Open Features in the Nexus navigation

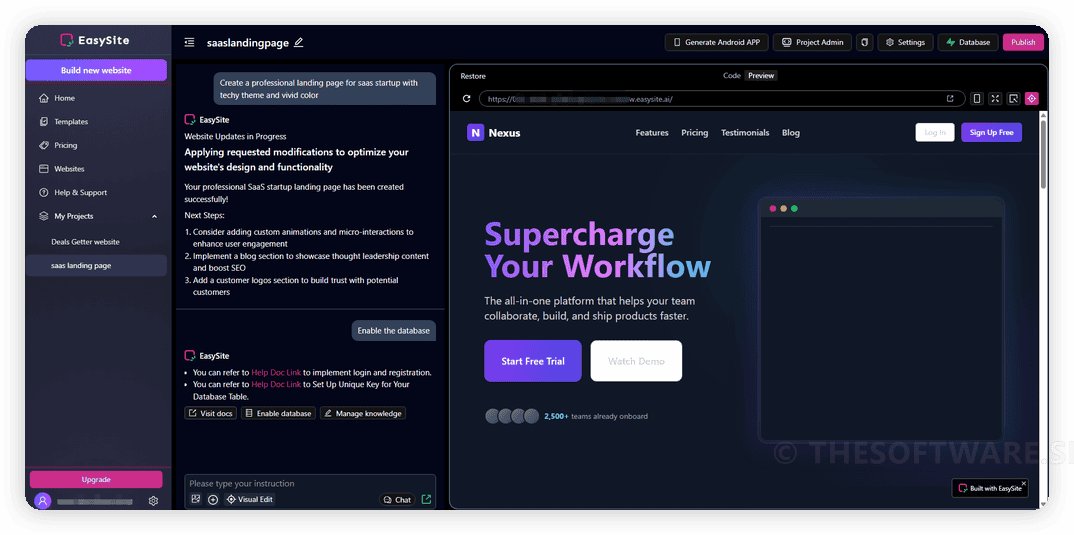point(652,133)
